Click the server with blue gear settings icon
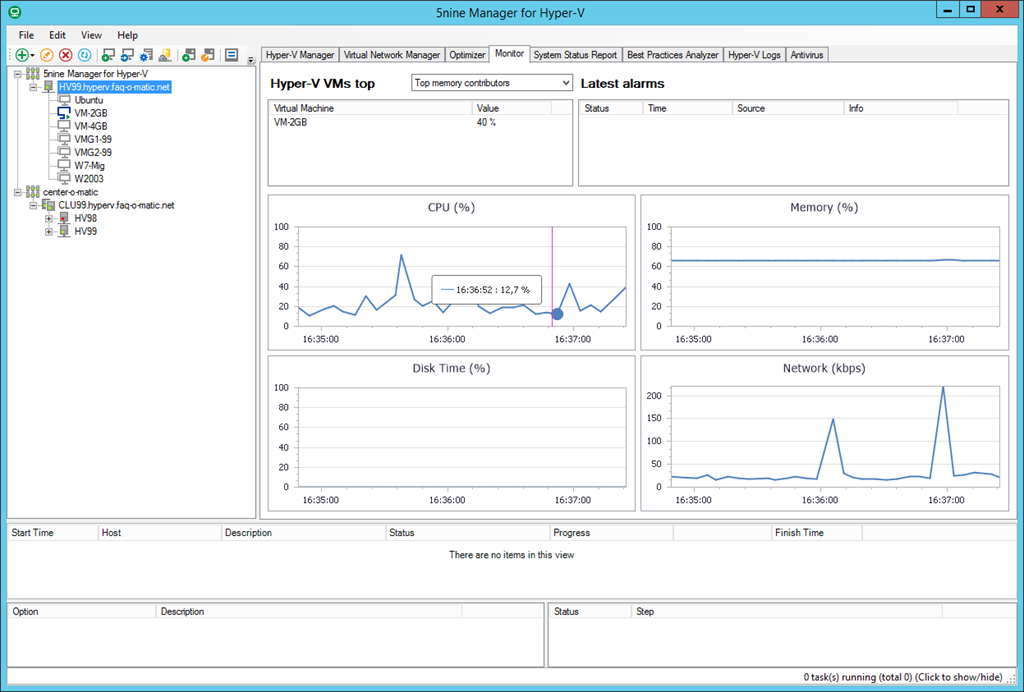This screenshot has height=692, width=1024. coord(146,55)
